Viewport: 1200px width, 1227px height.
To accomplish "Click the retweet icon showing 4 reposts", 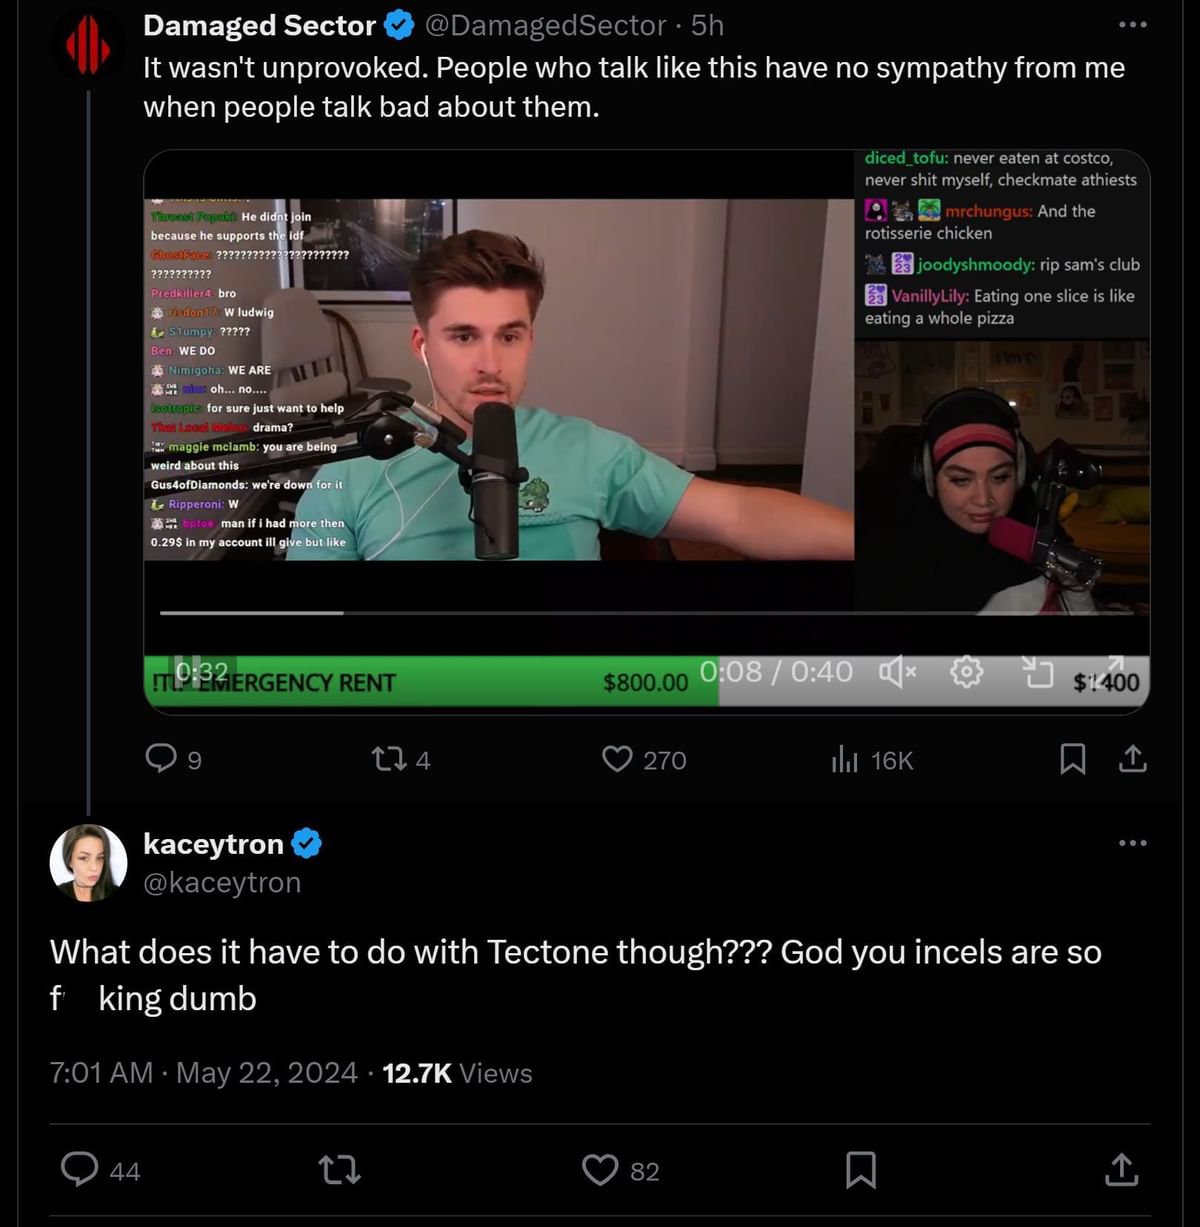I will [x=390, y=760].
